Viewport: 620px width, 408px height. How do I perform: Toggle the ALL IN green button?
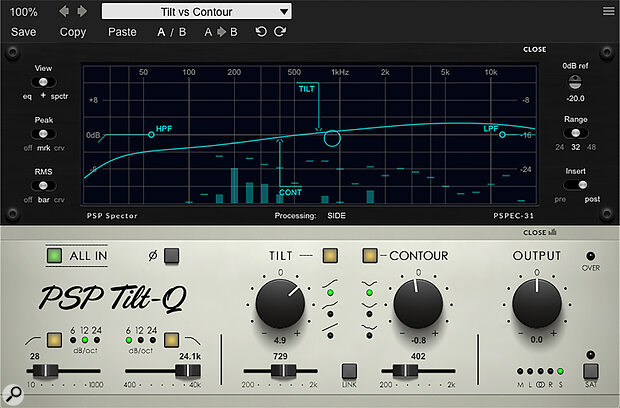tap(55, 256)
